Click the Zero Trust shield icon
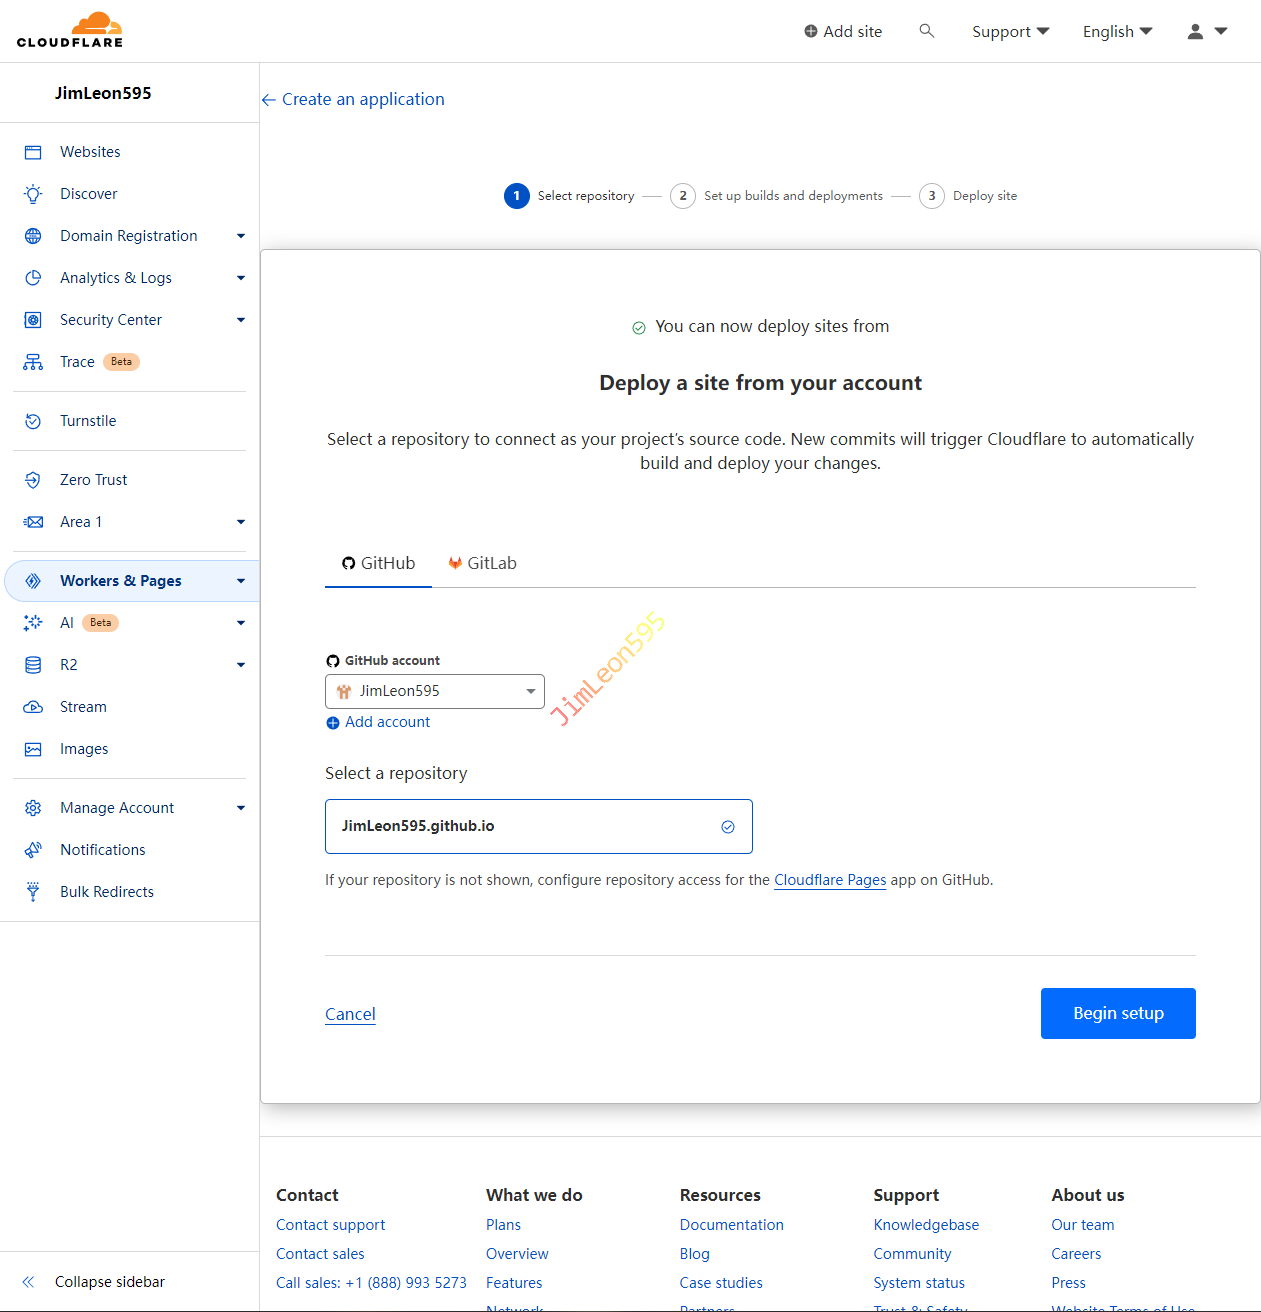The width and height of the screenshot is (1261, 1312). point(33,480)
